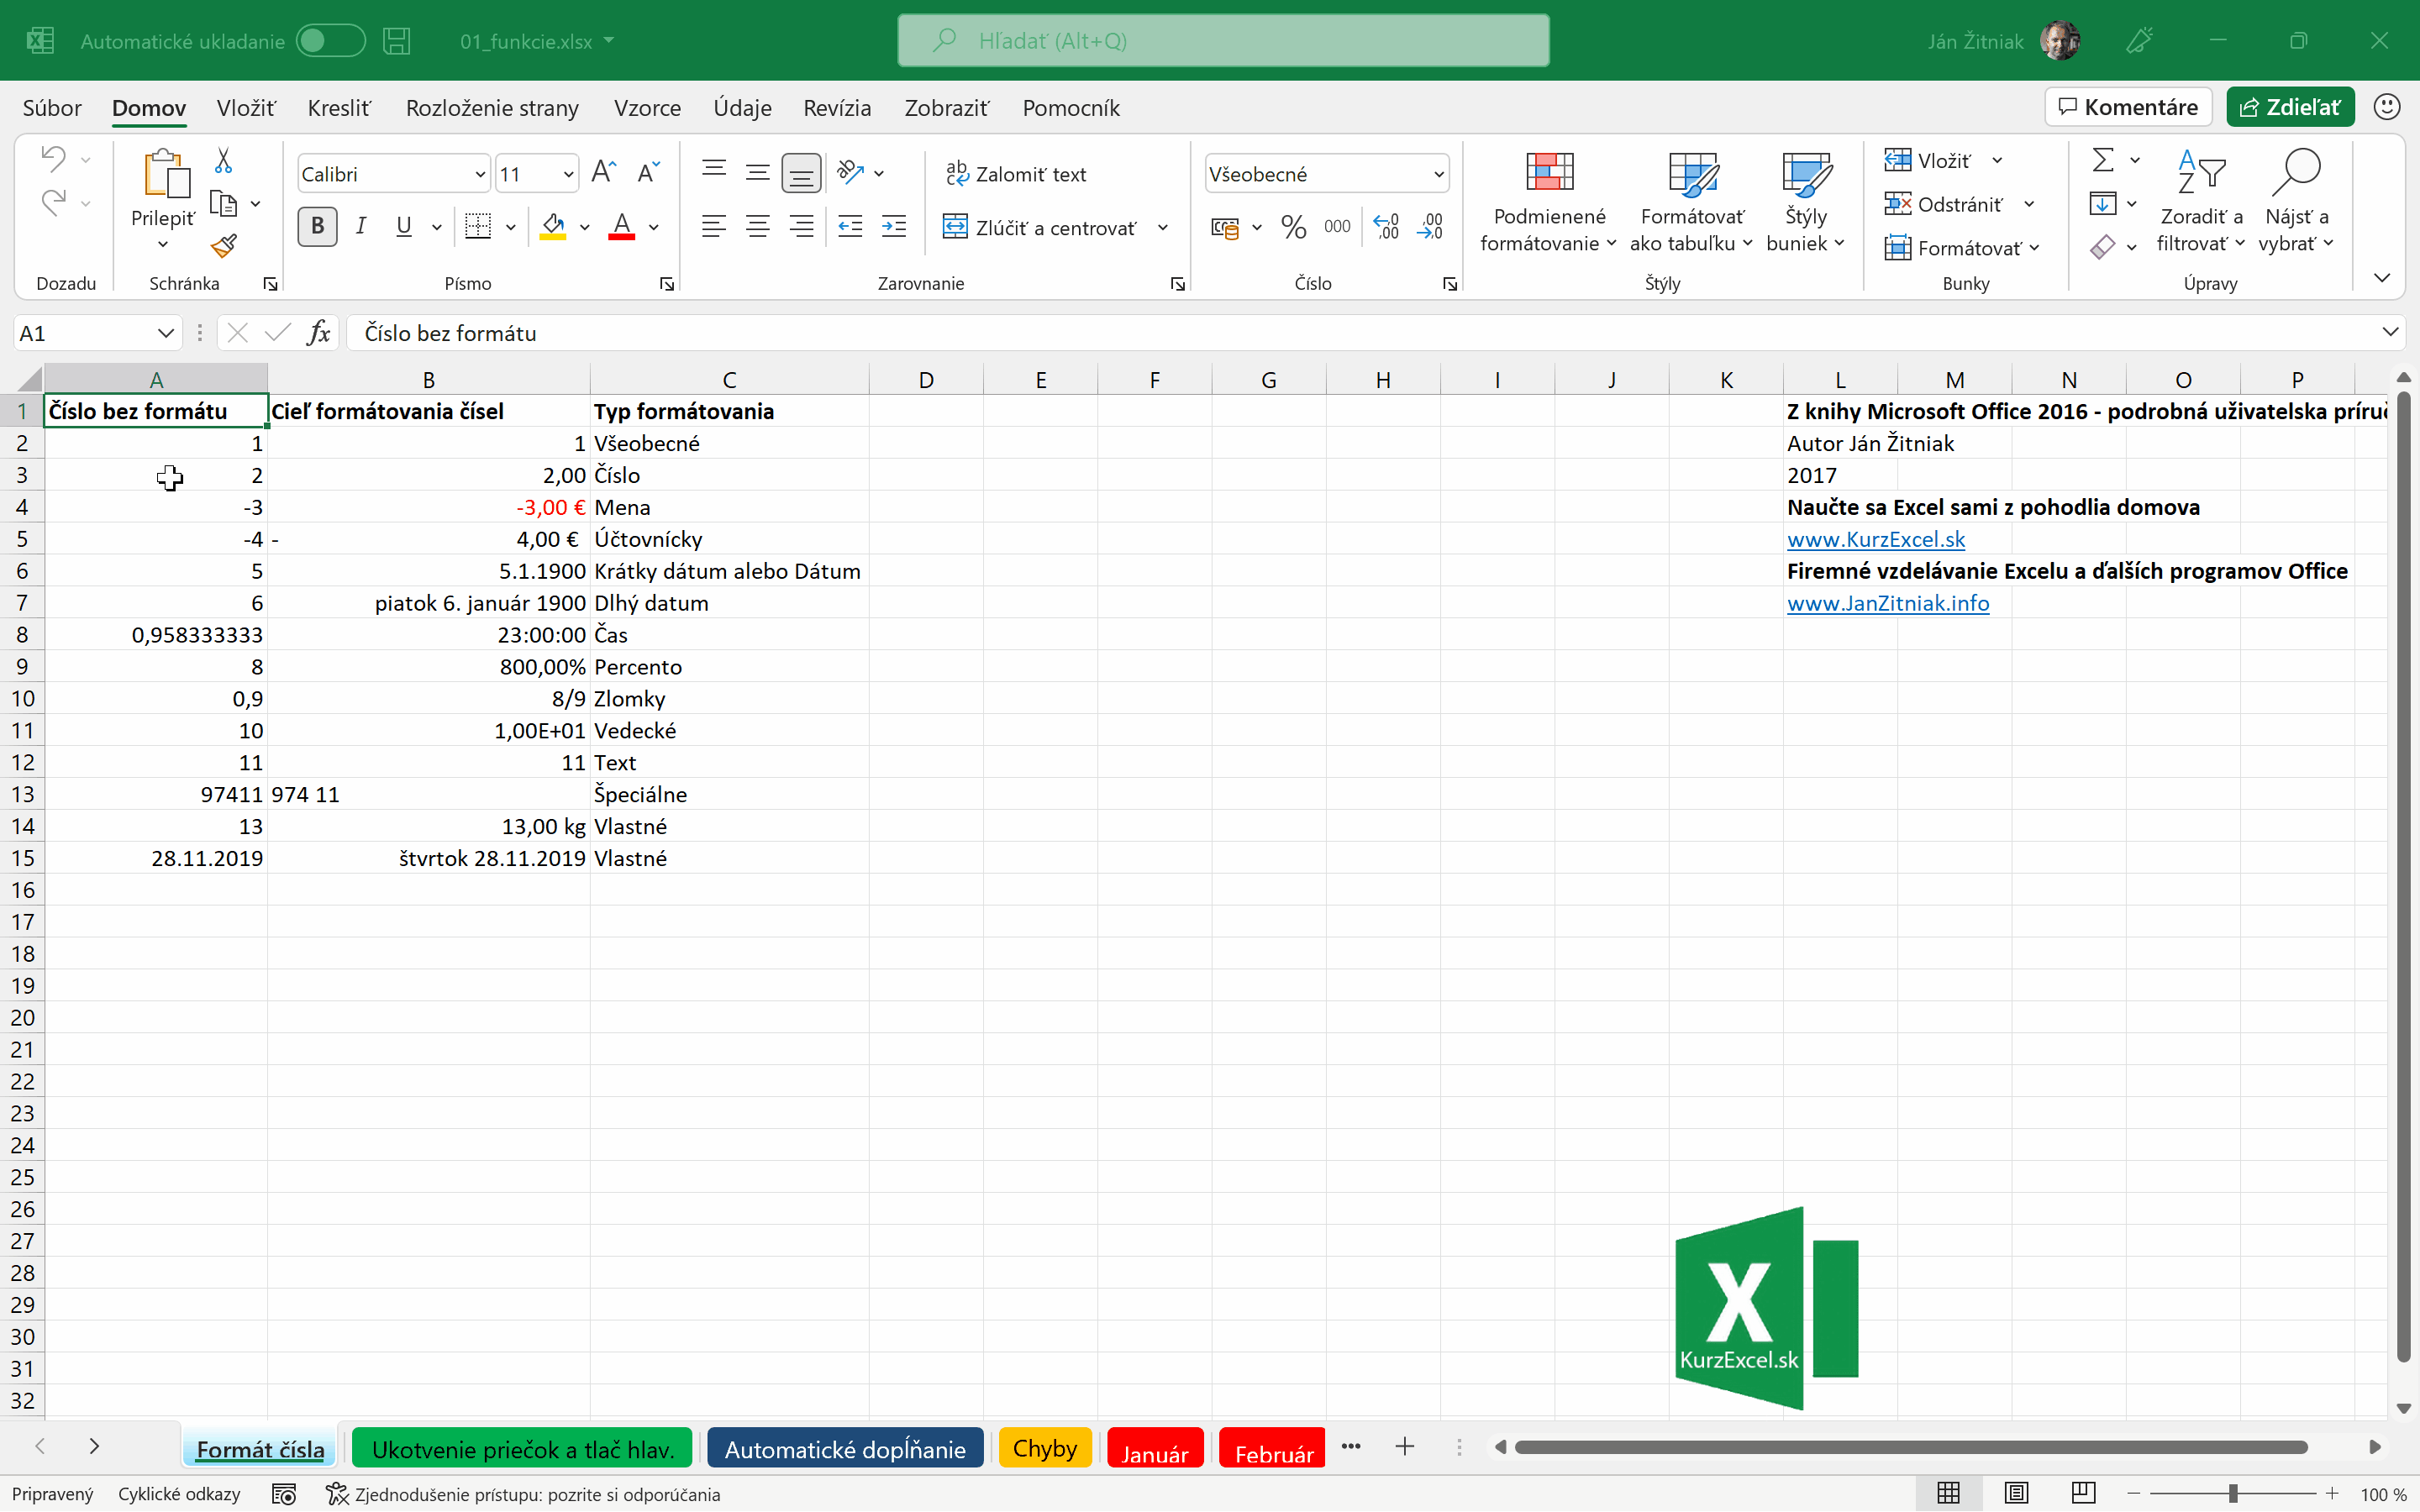Toggle Italic formatting button
This screenshot has height=1512, width=2420.
click(x=361, y=227)
